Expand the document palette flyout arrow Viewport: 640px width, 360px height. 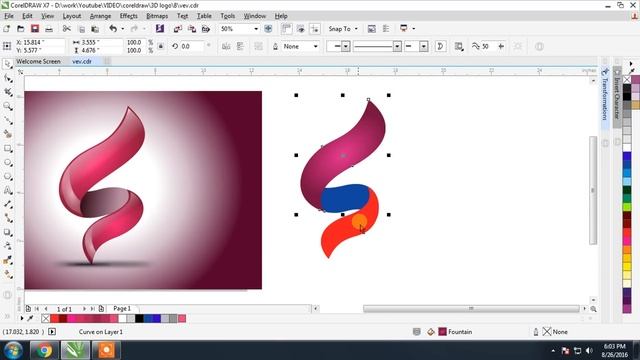tap(22, 318)
